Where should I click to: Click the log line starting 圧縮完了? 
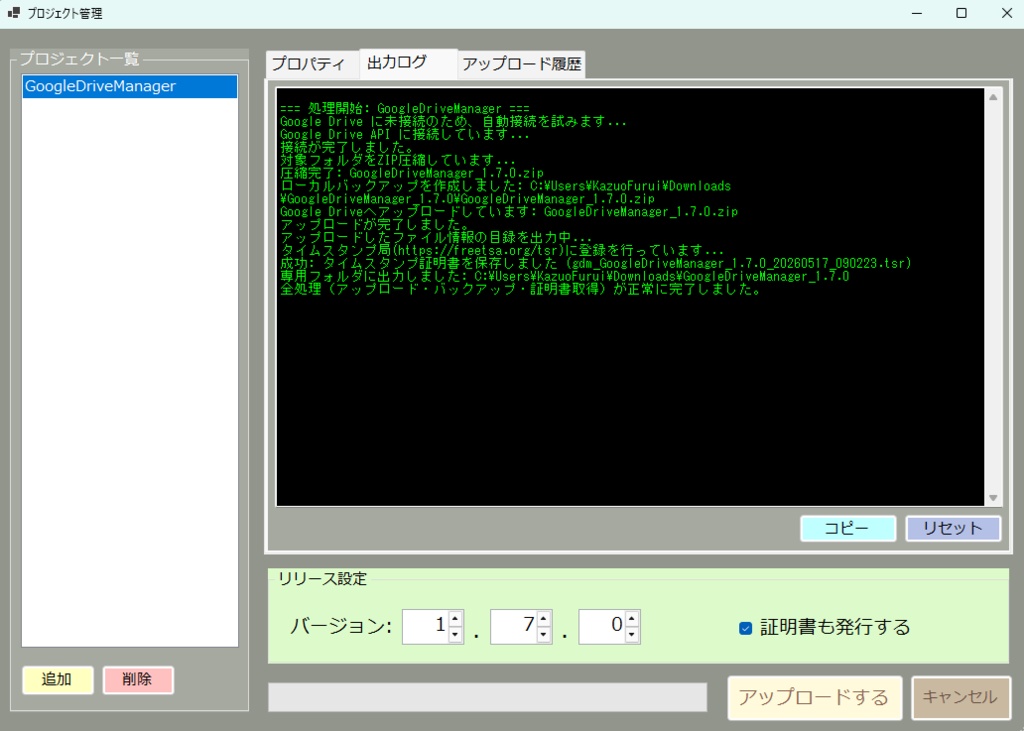click(412, 173)
